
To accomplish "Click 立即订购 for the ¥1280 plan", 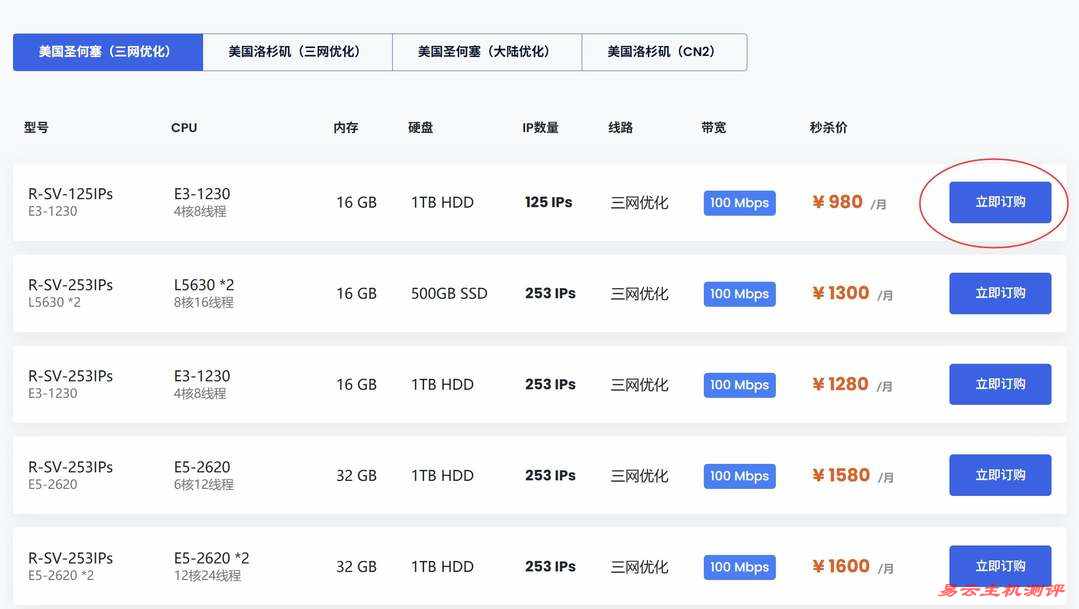I will [1000, 384].
